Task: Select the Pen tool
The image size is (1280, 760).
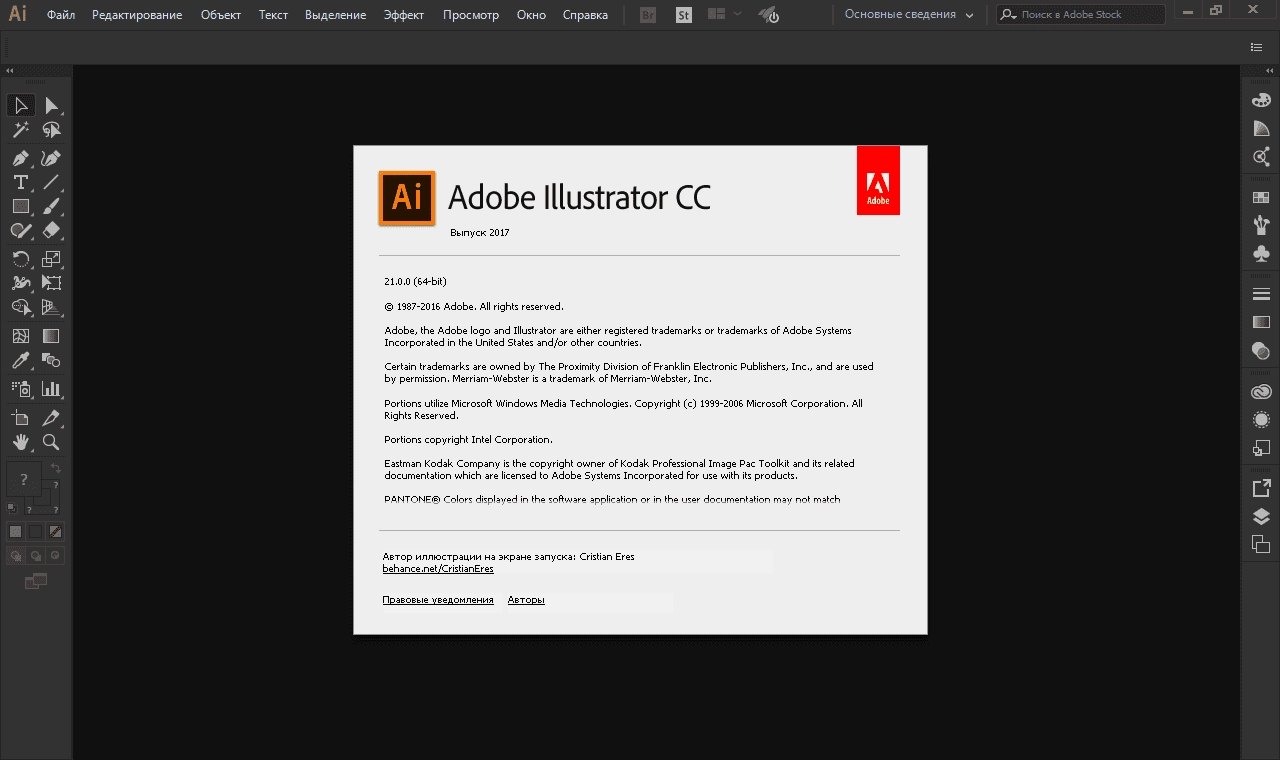Action: coord(20,158)
